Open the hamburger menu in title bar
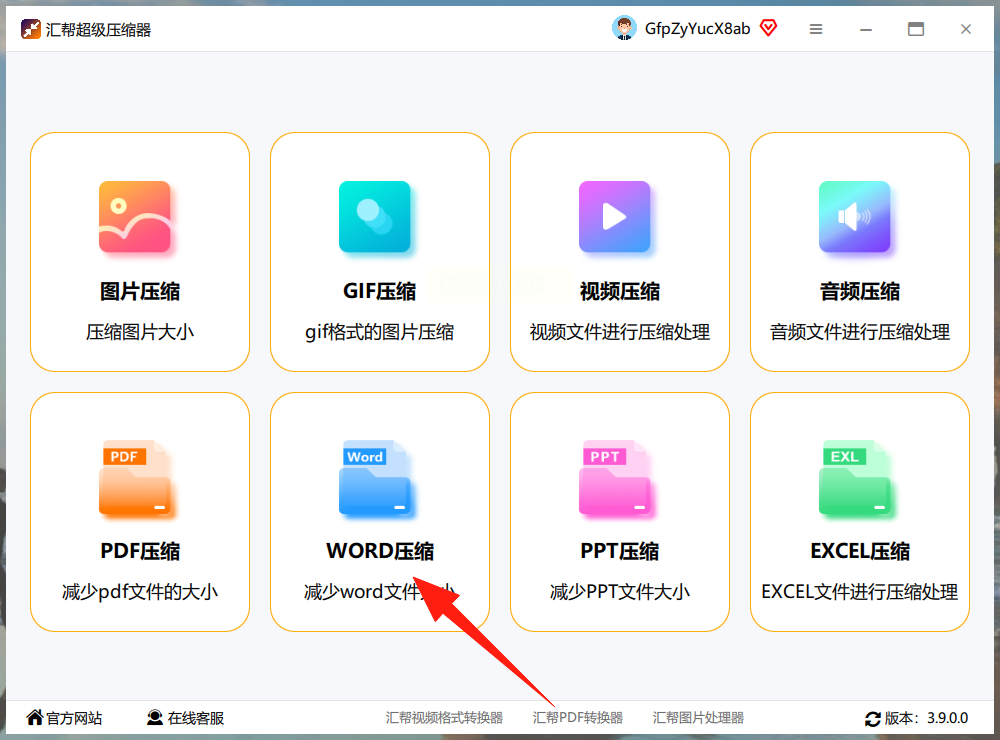 tap(816, 29)
